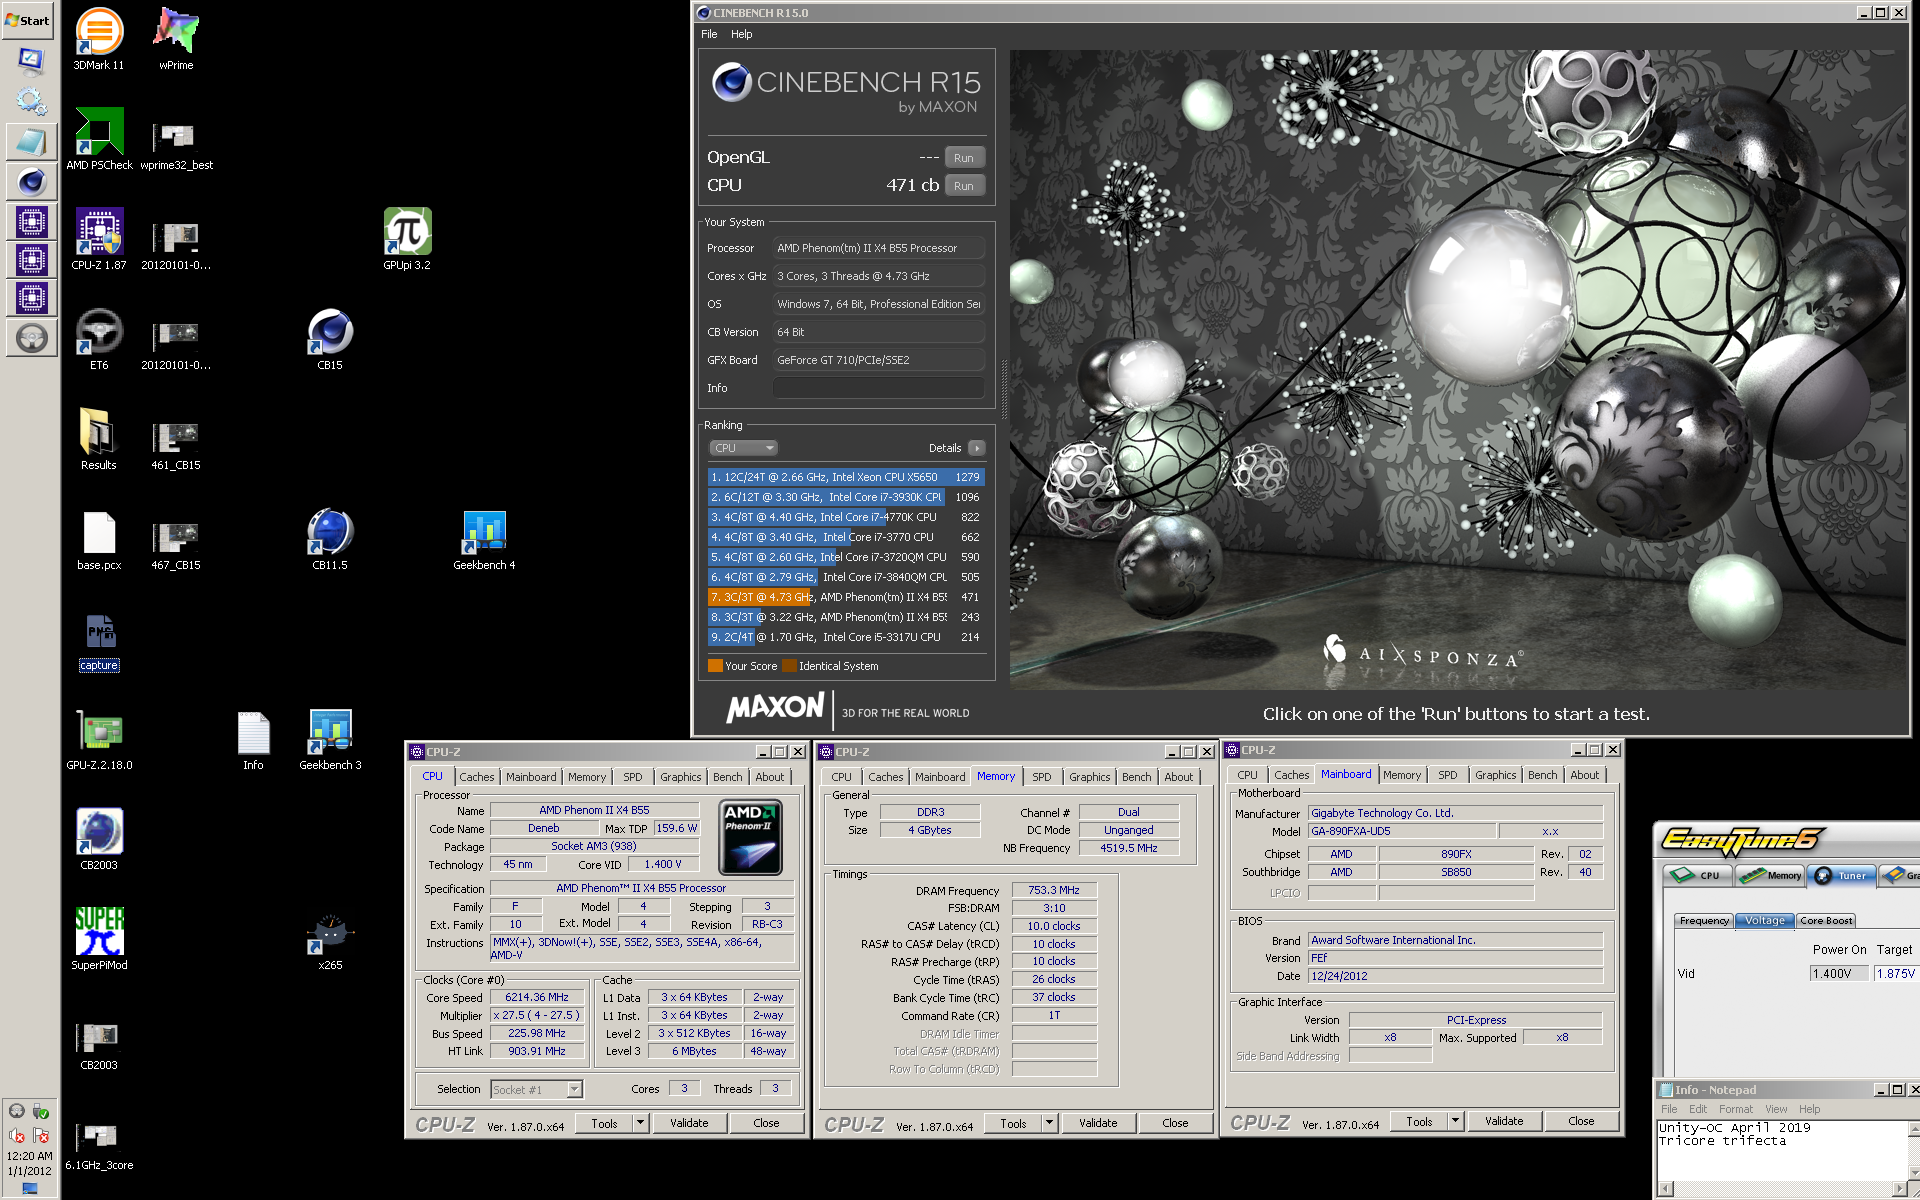
Task: Open Tools dropdown arrow in first CPU-Z window
Action: 640,1123
